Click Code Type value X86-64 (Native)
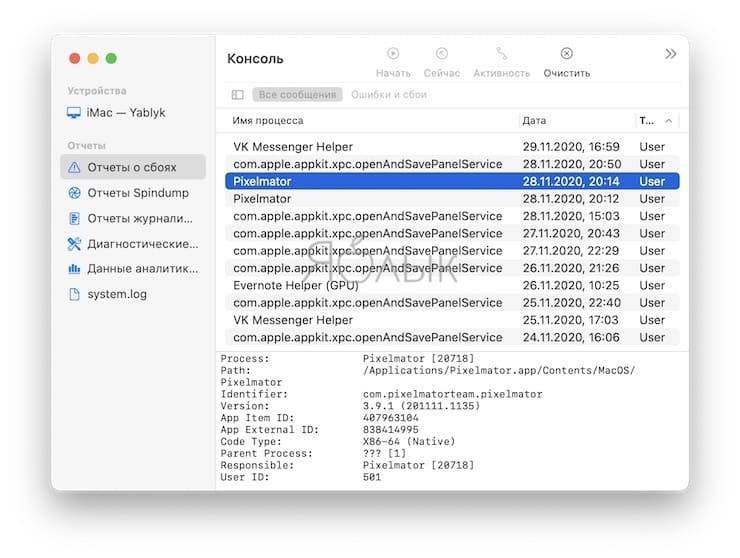 point(409,442)
